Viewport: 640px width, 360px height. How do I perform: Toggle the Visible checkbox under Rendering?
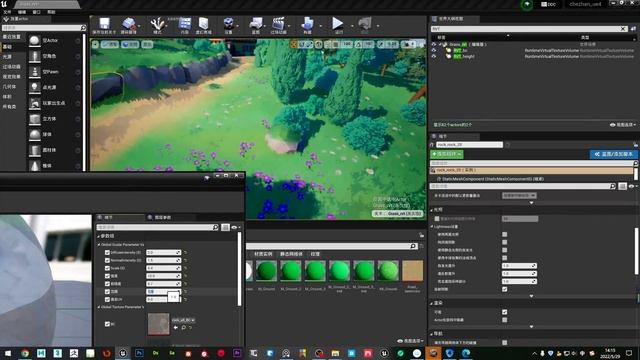tap(504, 312)
